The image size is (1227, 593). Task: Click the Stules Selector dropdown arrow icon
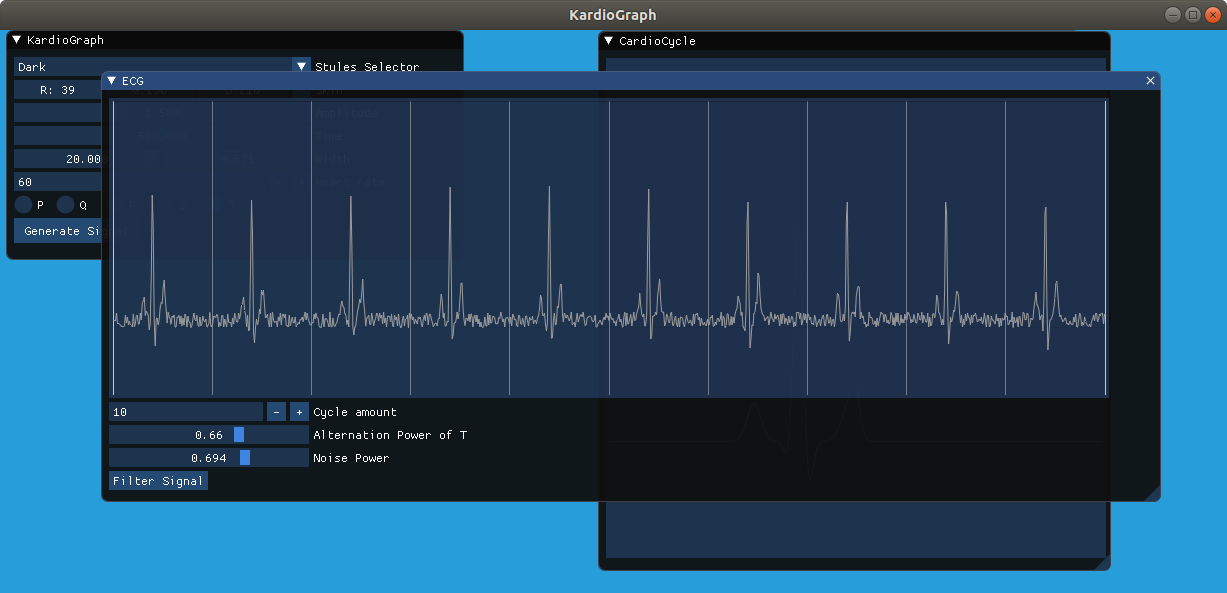click(301, 66)
